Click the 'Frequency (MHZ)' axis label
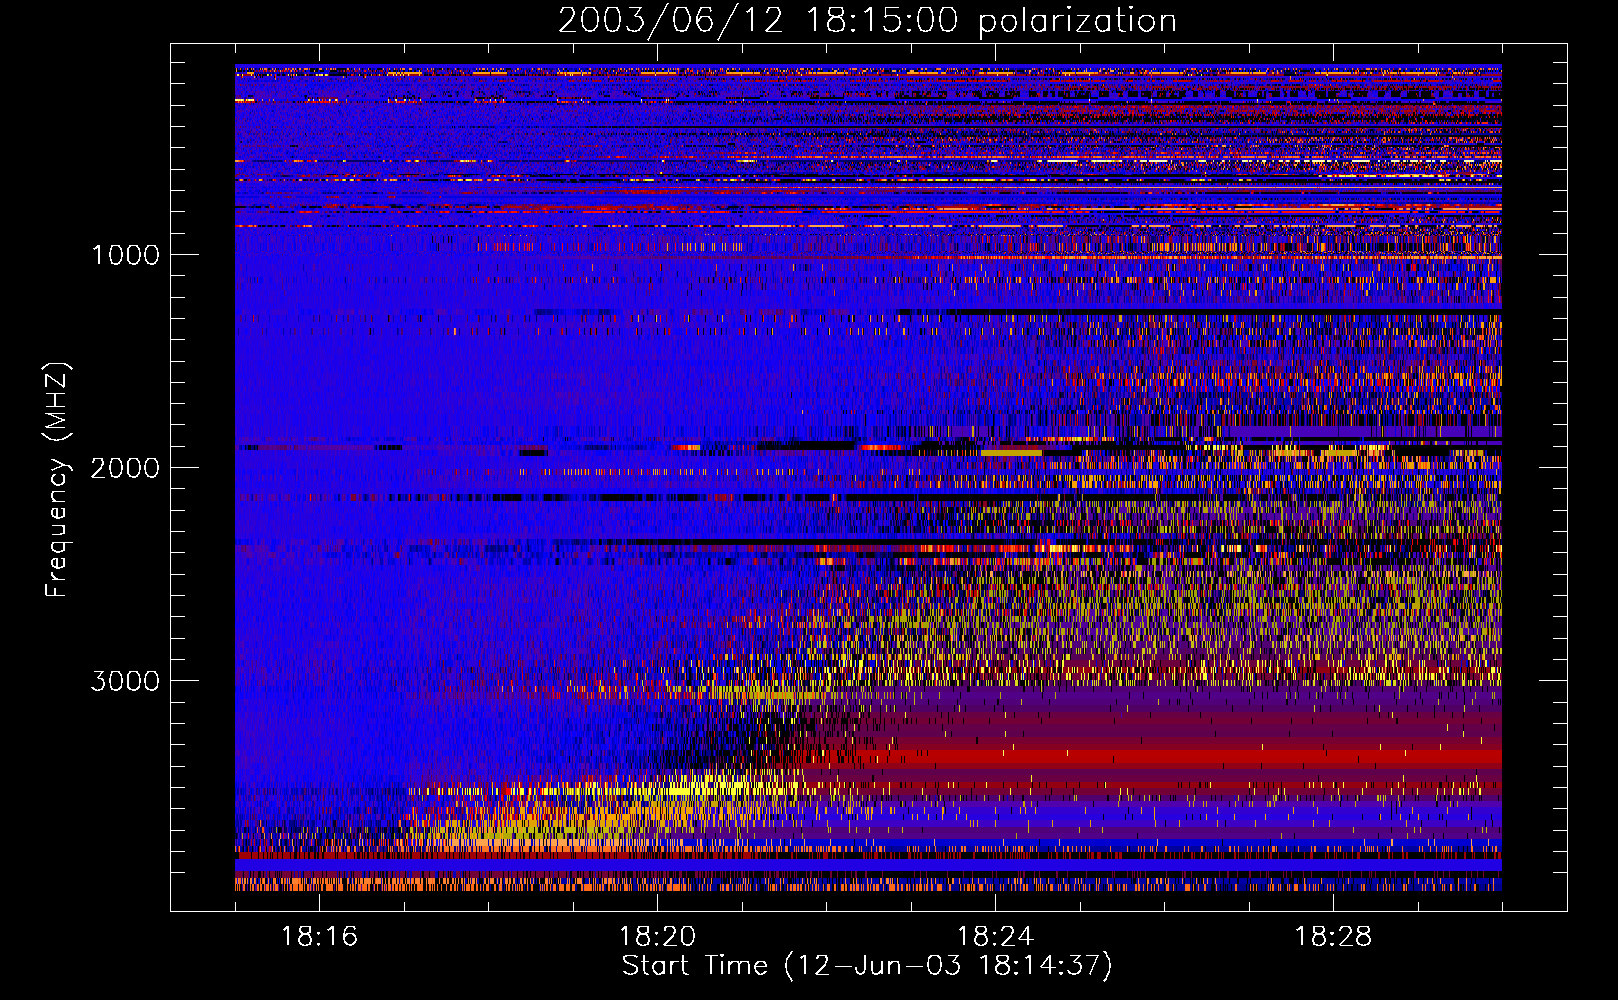Screen dimensions: 1618x1000 click(x=57, y=480)
